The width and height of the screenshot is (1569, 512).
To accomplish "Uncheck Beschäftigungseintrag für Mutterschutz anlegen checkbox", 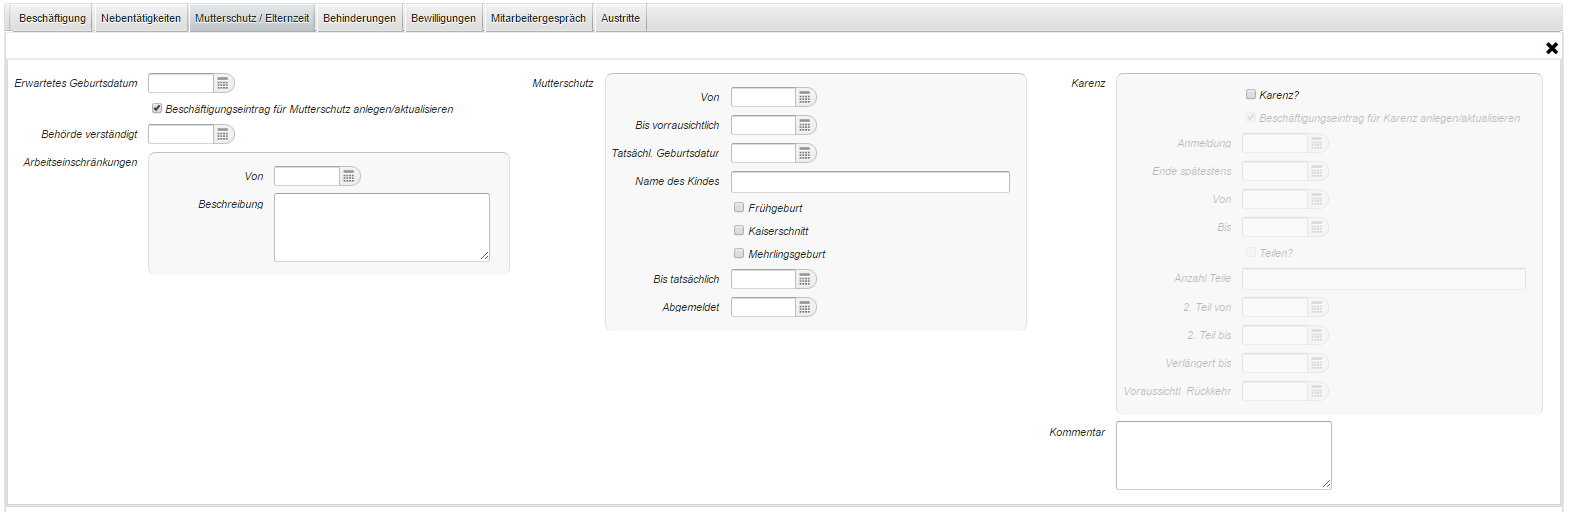I will pos(157,109).
